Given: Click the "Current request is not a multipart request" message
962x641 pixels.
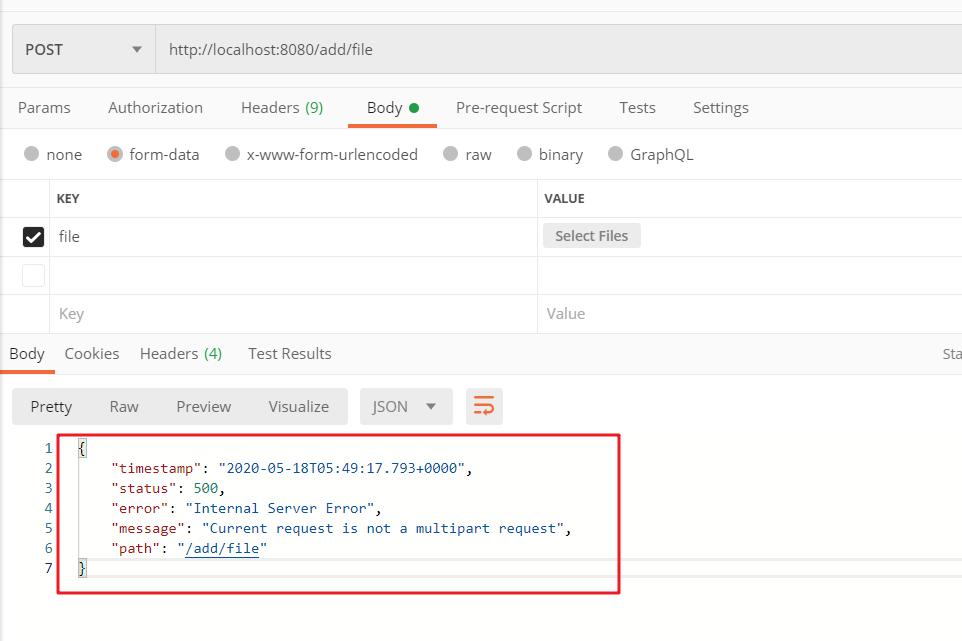Looking at the screenshot, I should pyautogui.click(x=383, y=528).
